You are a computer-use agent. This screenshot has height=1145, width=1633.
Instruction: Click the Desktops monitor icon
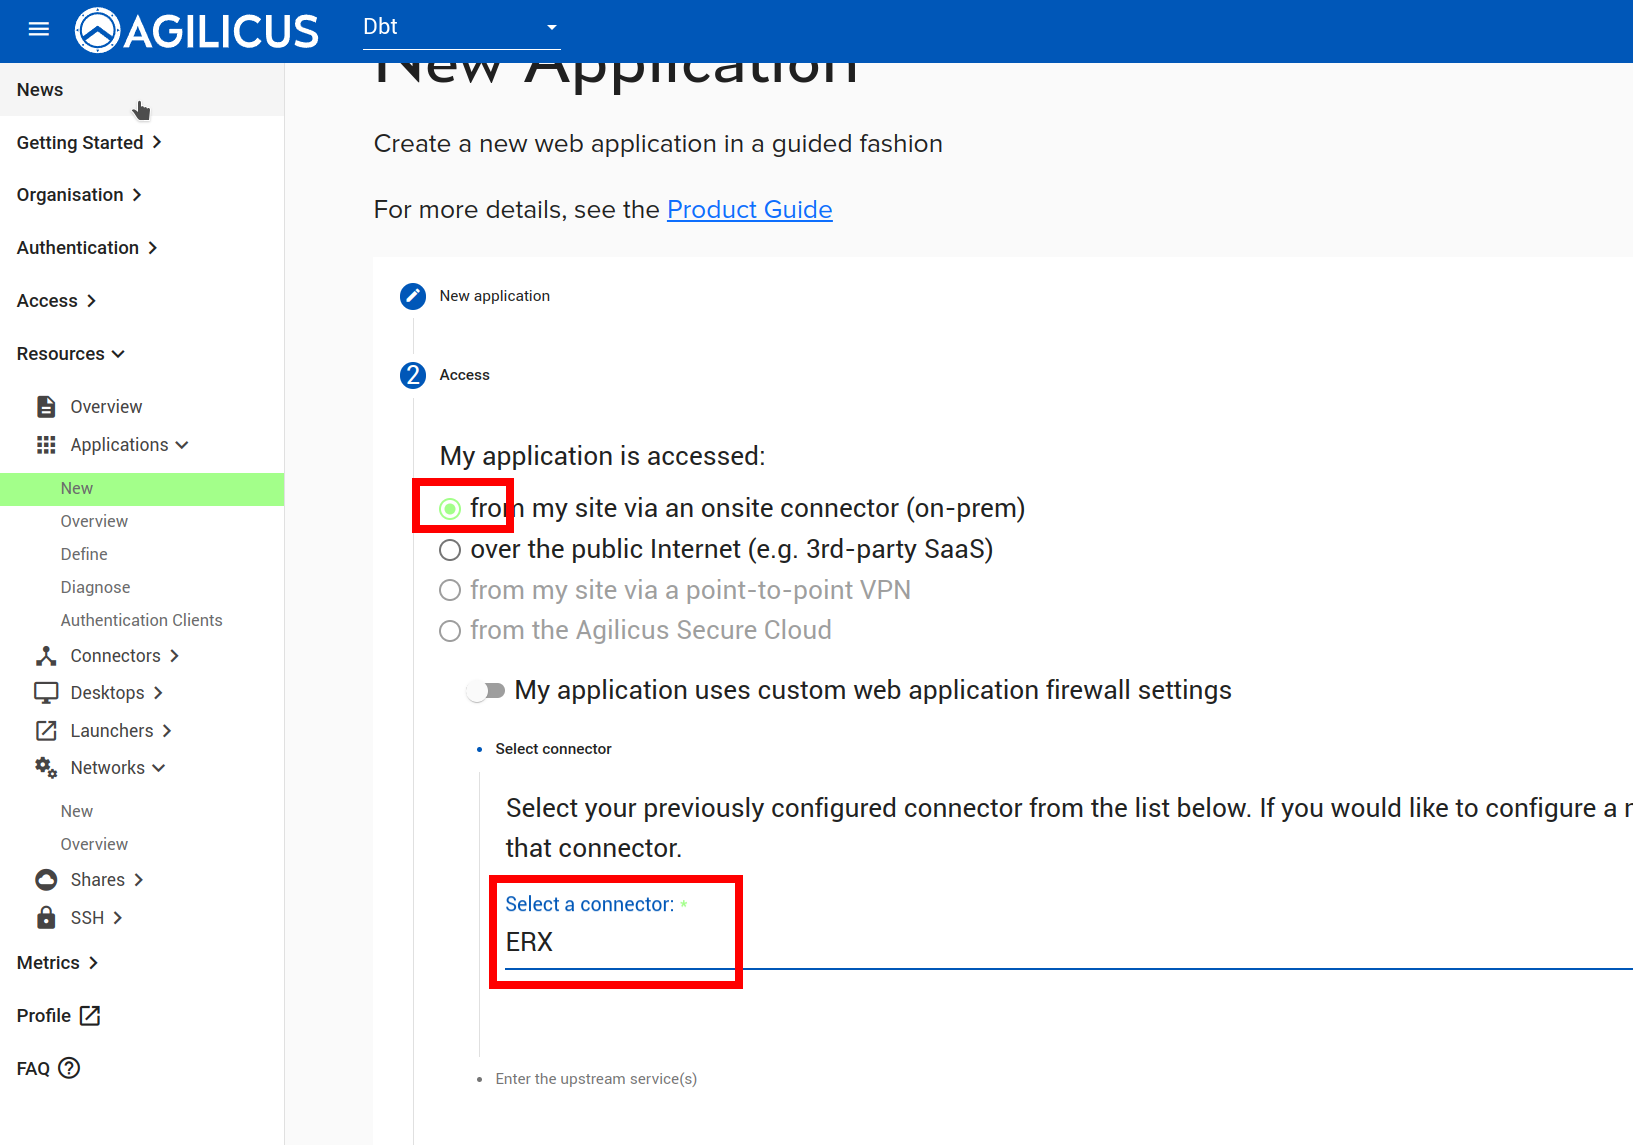[x=46, y=693]
